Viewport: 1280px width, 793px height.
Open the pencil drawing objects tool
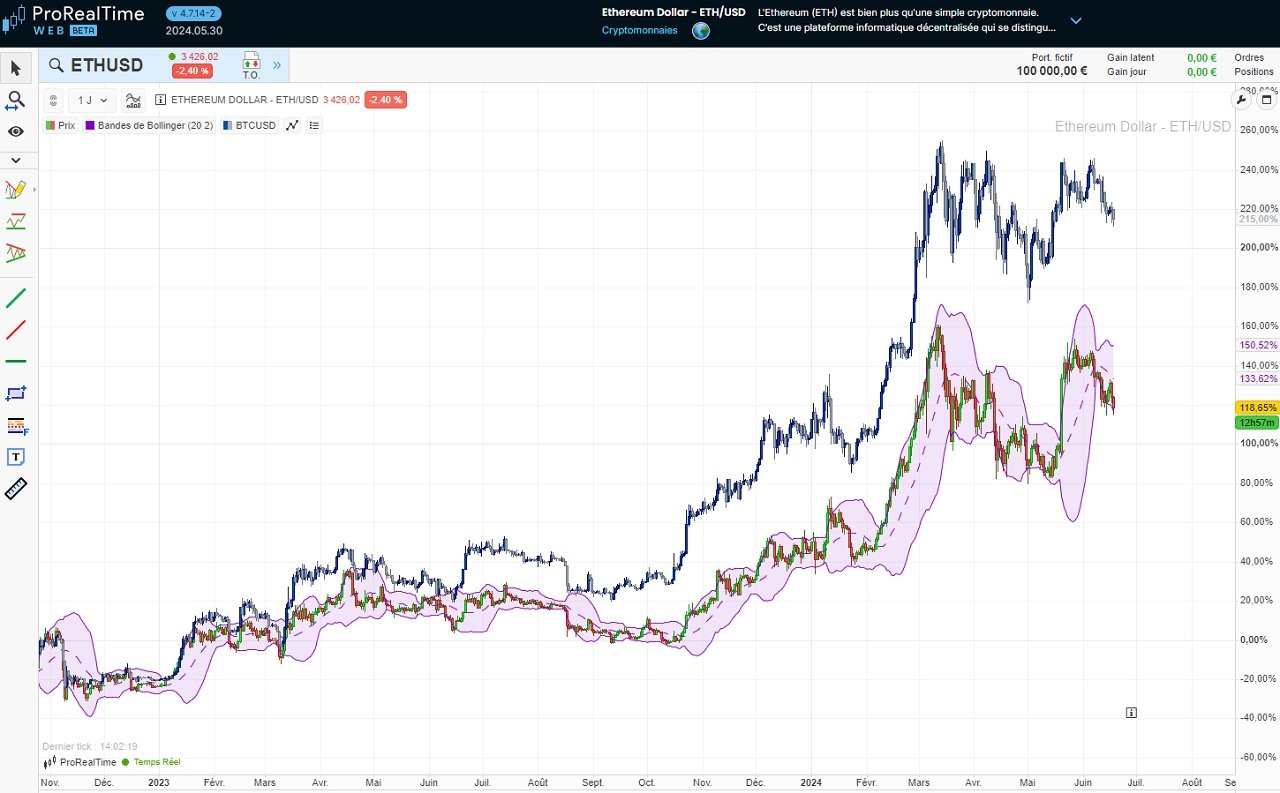click(16, 189)
